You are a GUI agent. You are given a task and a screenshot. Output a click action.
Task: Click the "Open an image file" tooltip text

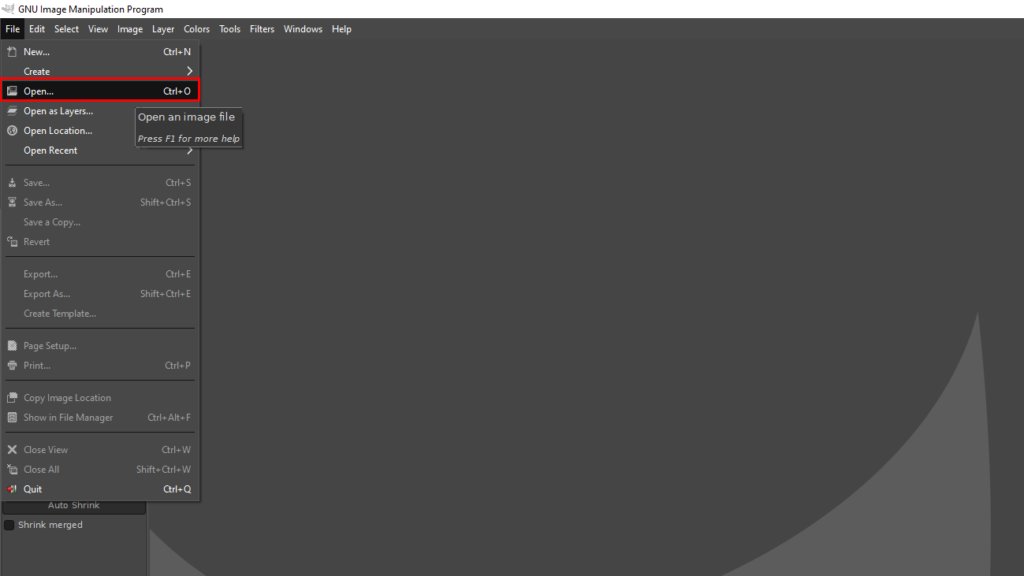[186, 117]
